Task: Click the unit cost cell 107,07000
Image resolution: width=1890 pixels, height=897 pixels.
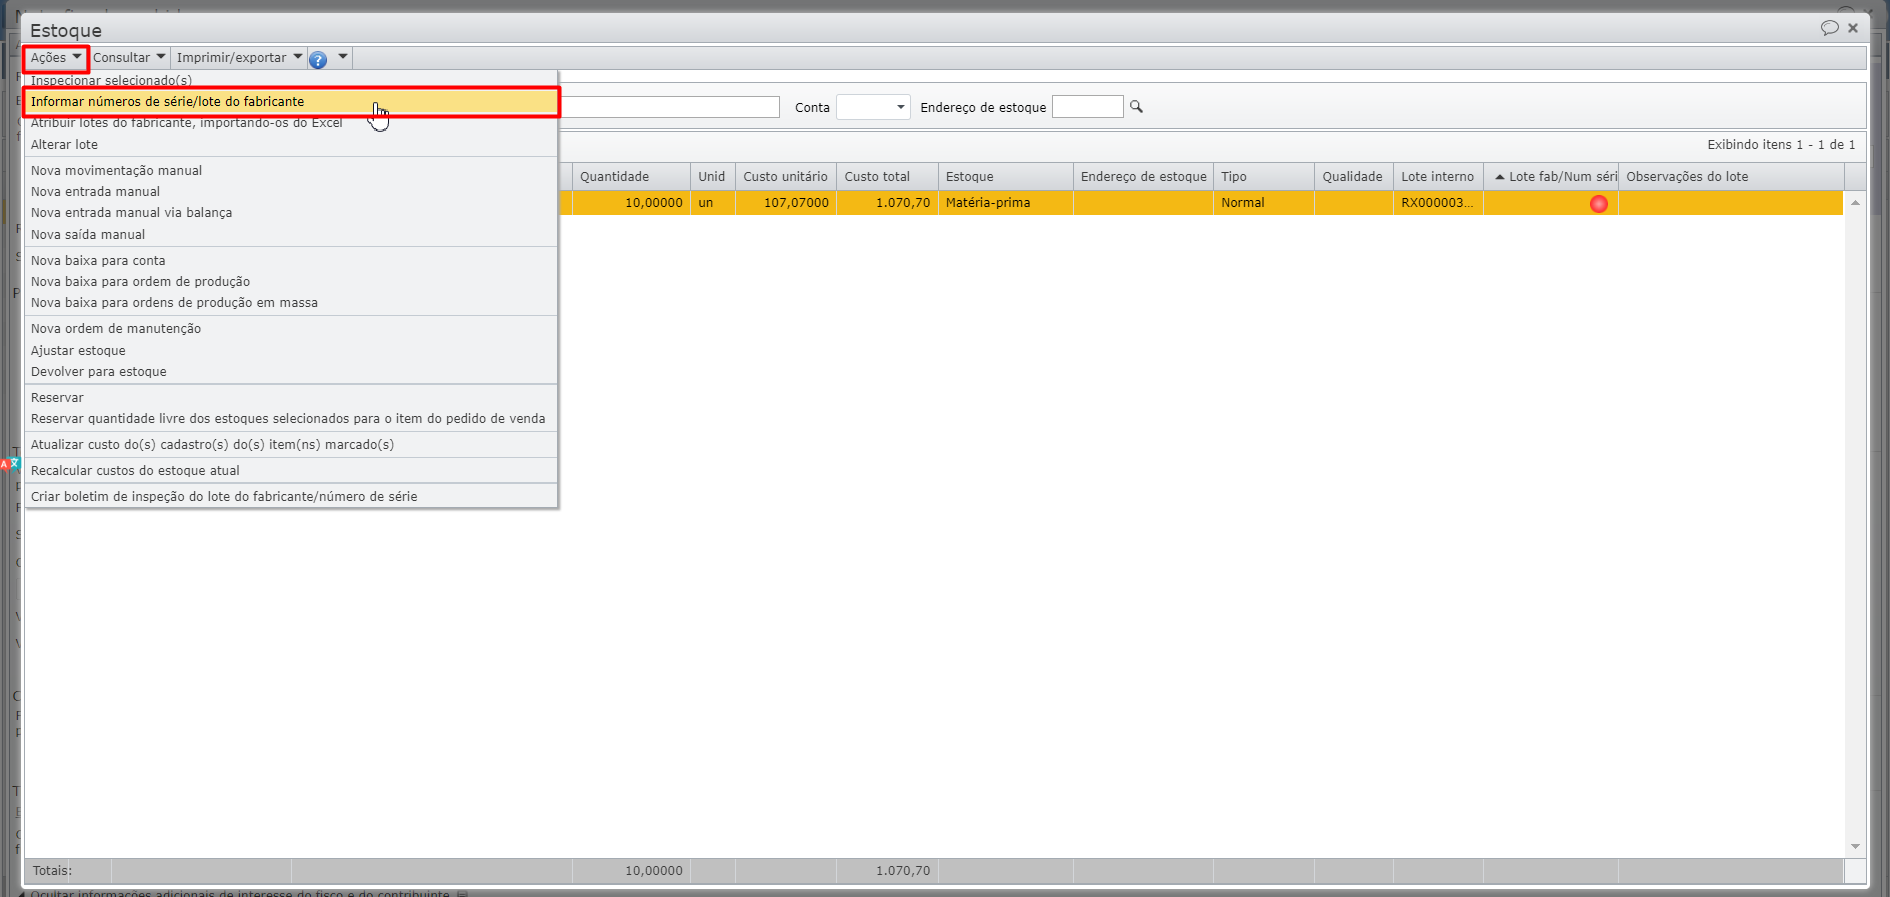Action: (785, 203)
